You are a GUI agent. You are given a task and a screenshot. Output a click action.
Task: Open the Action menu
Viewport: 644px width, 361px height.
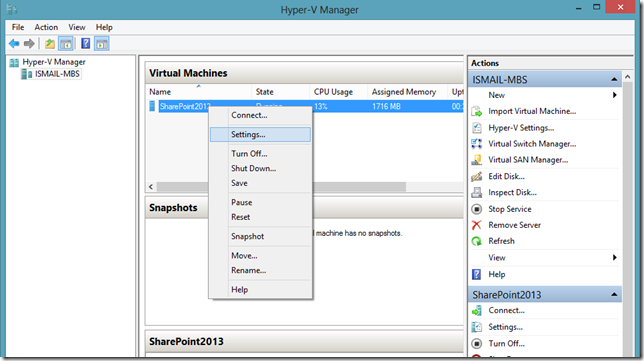click(x=46, y=27)
